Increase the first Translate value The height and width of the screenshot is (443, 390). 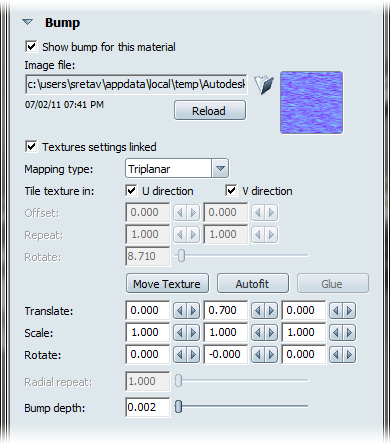[193, 311]
